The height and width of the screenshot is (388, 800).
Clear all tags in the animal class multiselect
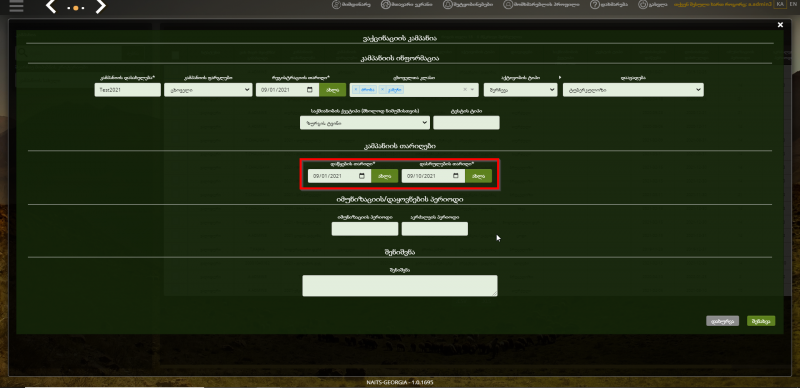coord(465,89)
